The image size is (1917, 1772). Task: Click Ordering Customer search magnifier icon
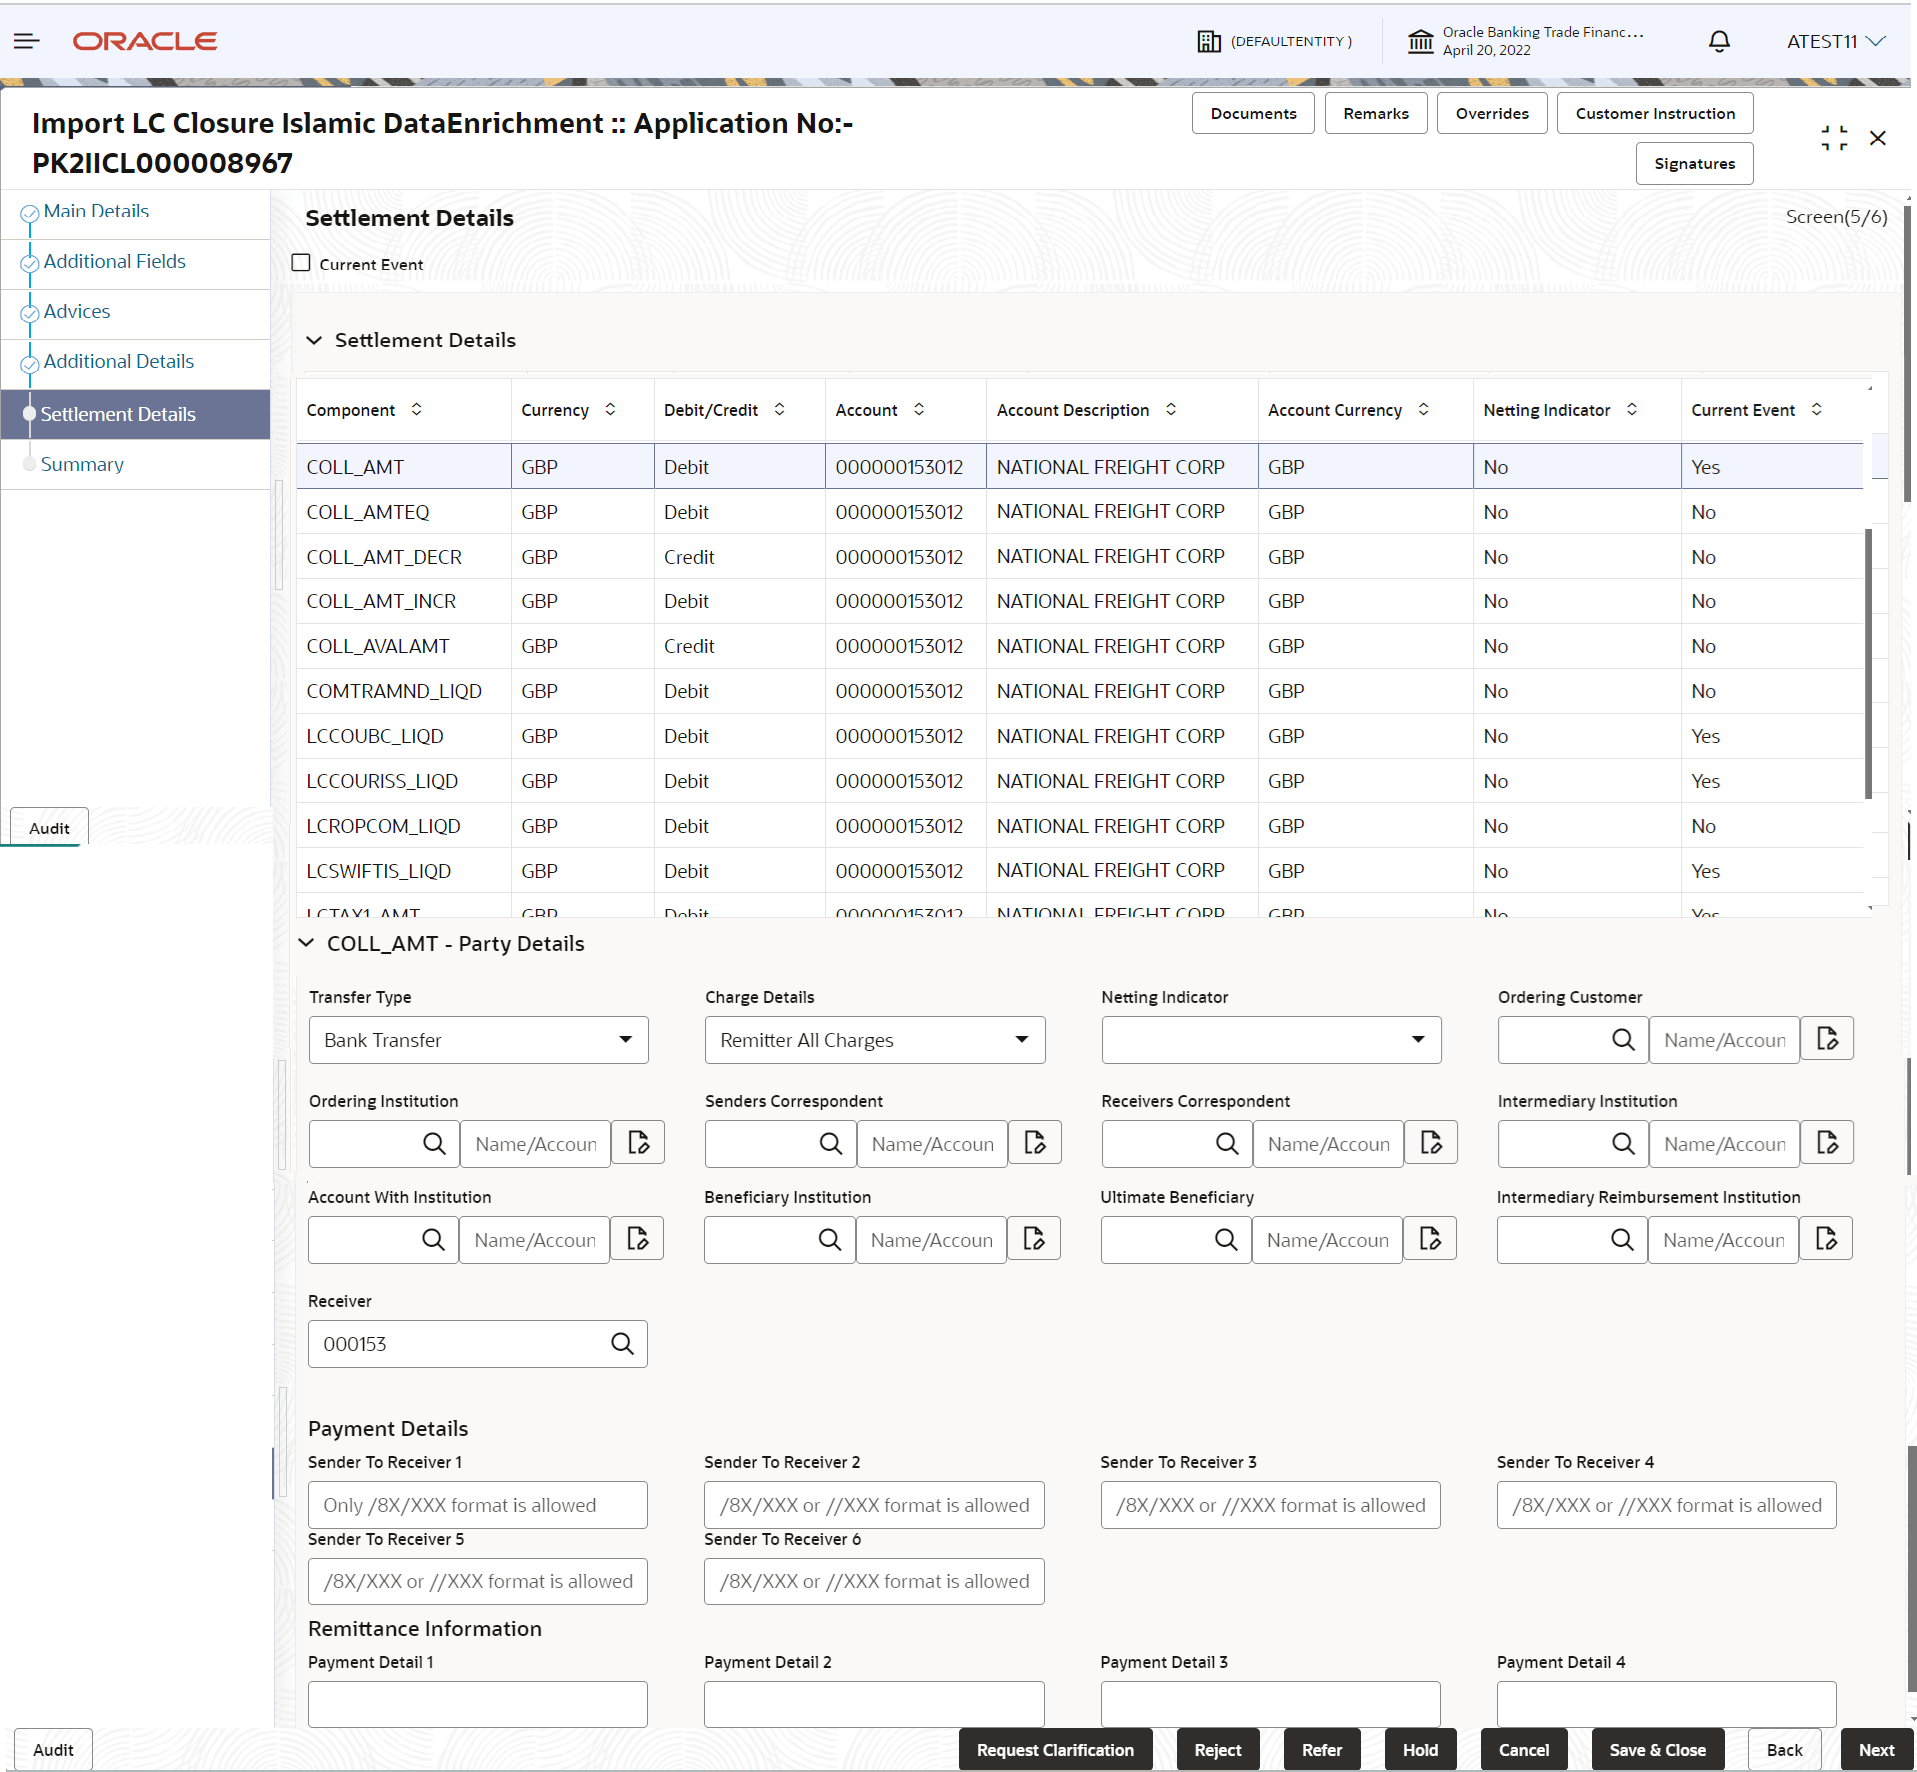pyautogui.click(x=1622, y=1039)
